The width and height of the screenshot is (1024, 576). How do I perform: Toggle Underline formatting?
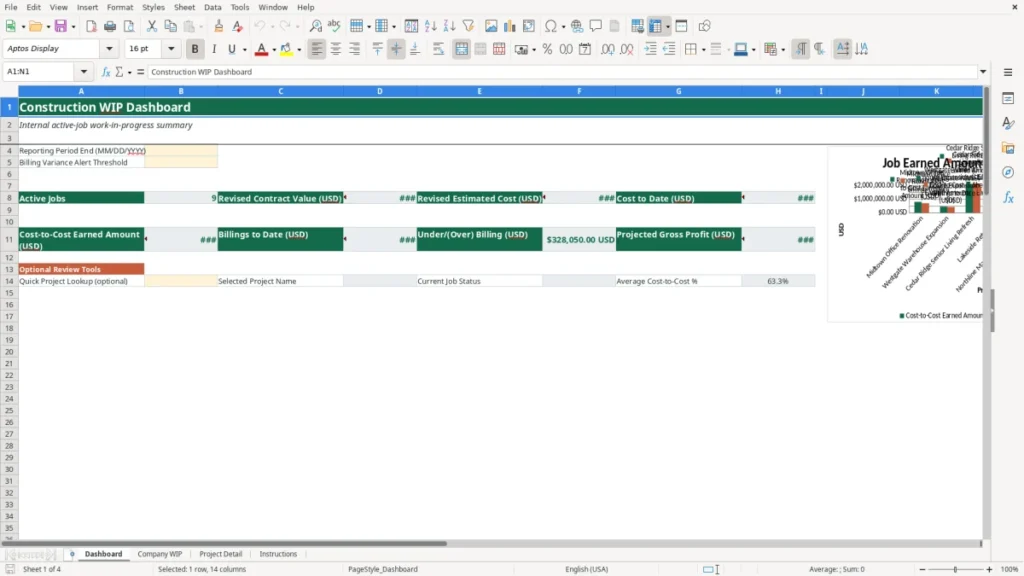click(232, 49)
